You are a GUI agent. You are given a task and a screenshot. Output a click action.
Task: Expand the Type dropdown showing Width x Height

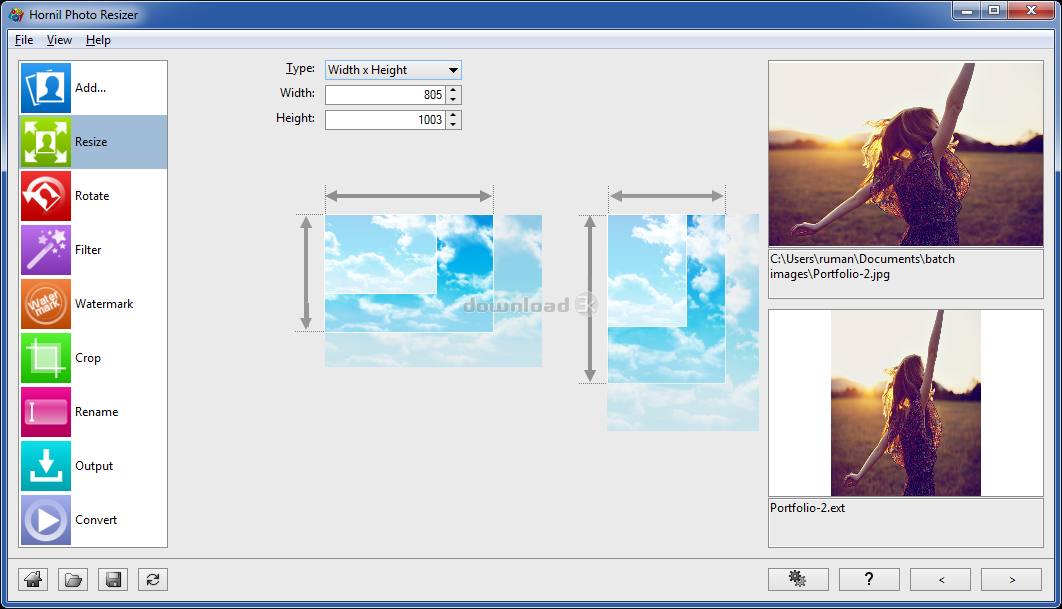tap(394, 70)
